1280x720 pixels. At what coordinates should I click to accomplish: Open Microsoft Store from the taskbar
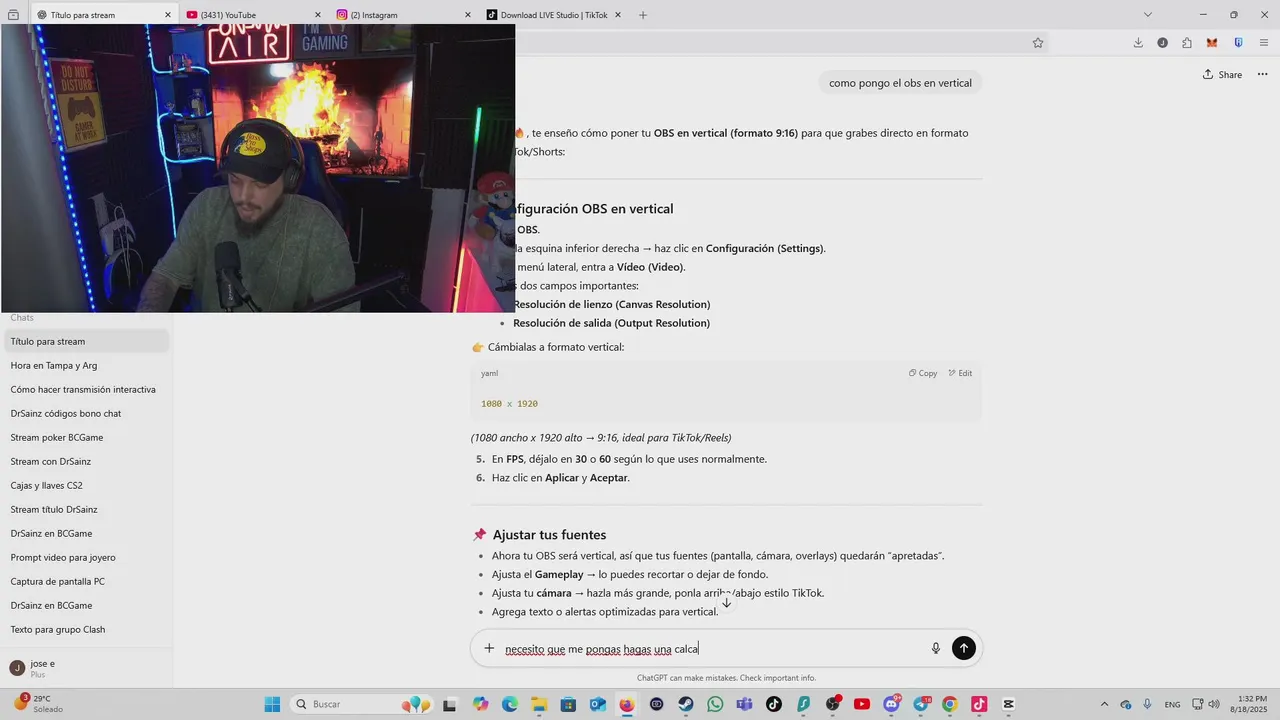click(x=568, y=704)
